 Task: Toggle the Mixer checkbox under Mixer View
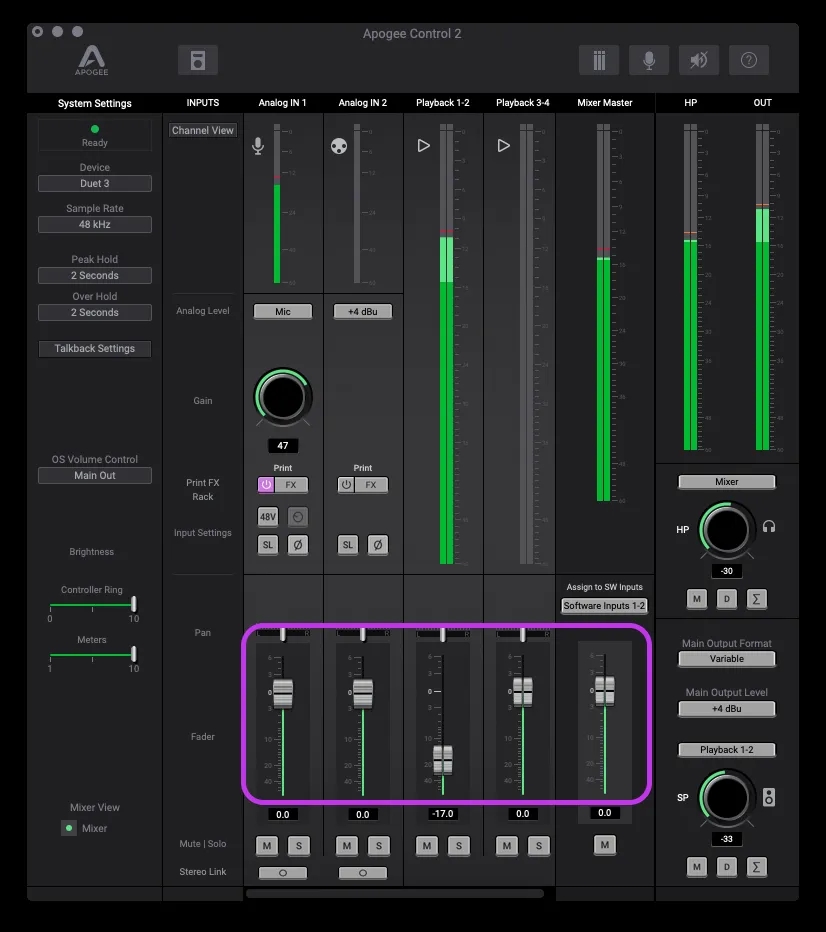tap(69, 828)
